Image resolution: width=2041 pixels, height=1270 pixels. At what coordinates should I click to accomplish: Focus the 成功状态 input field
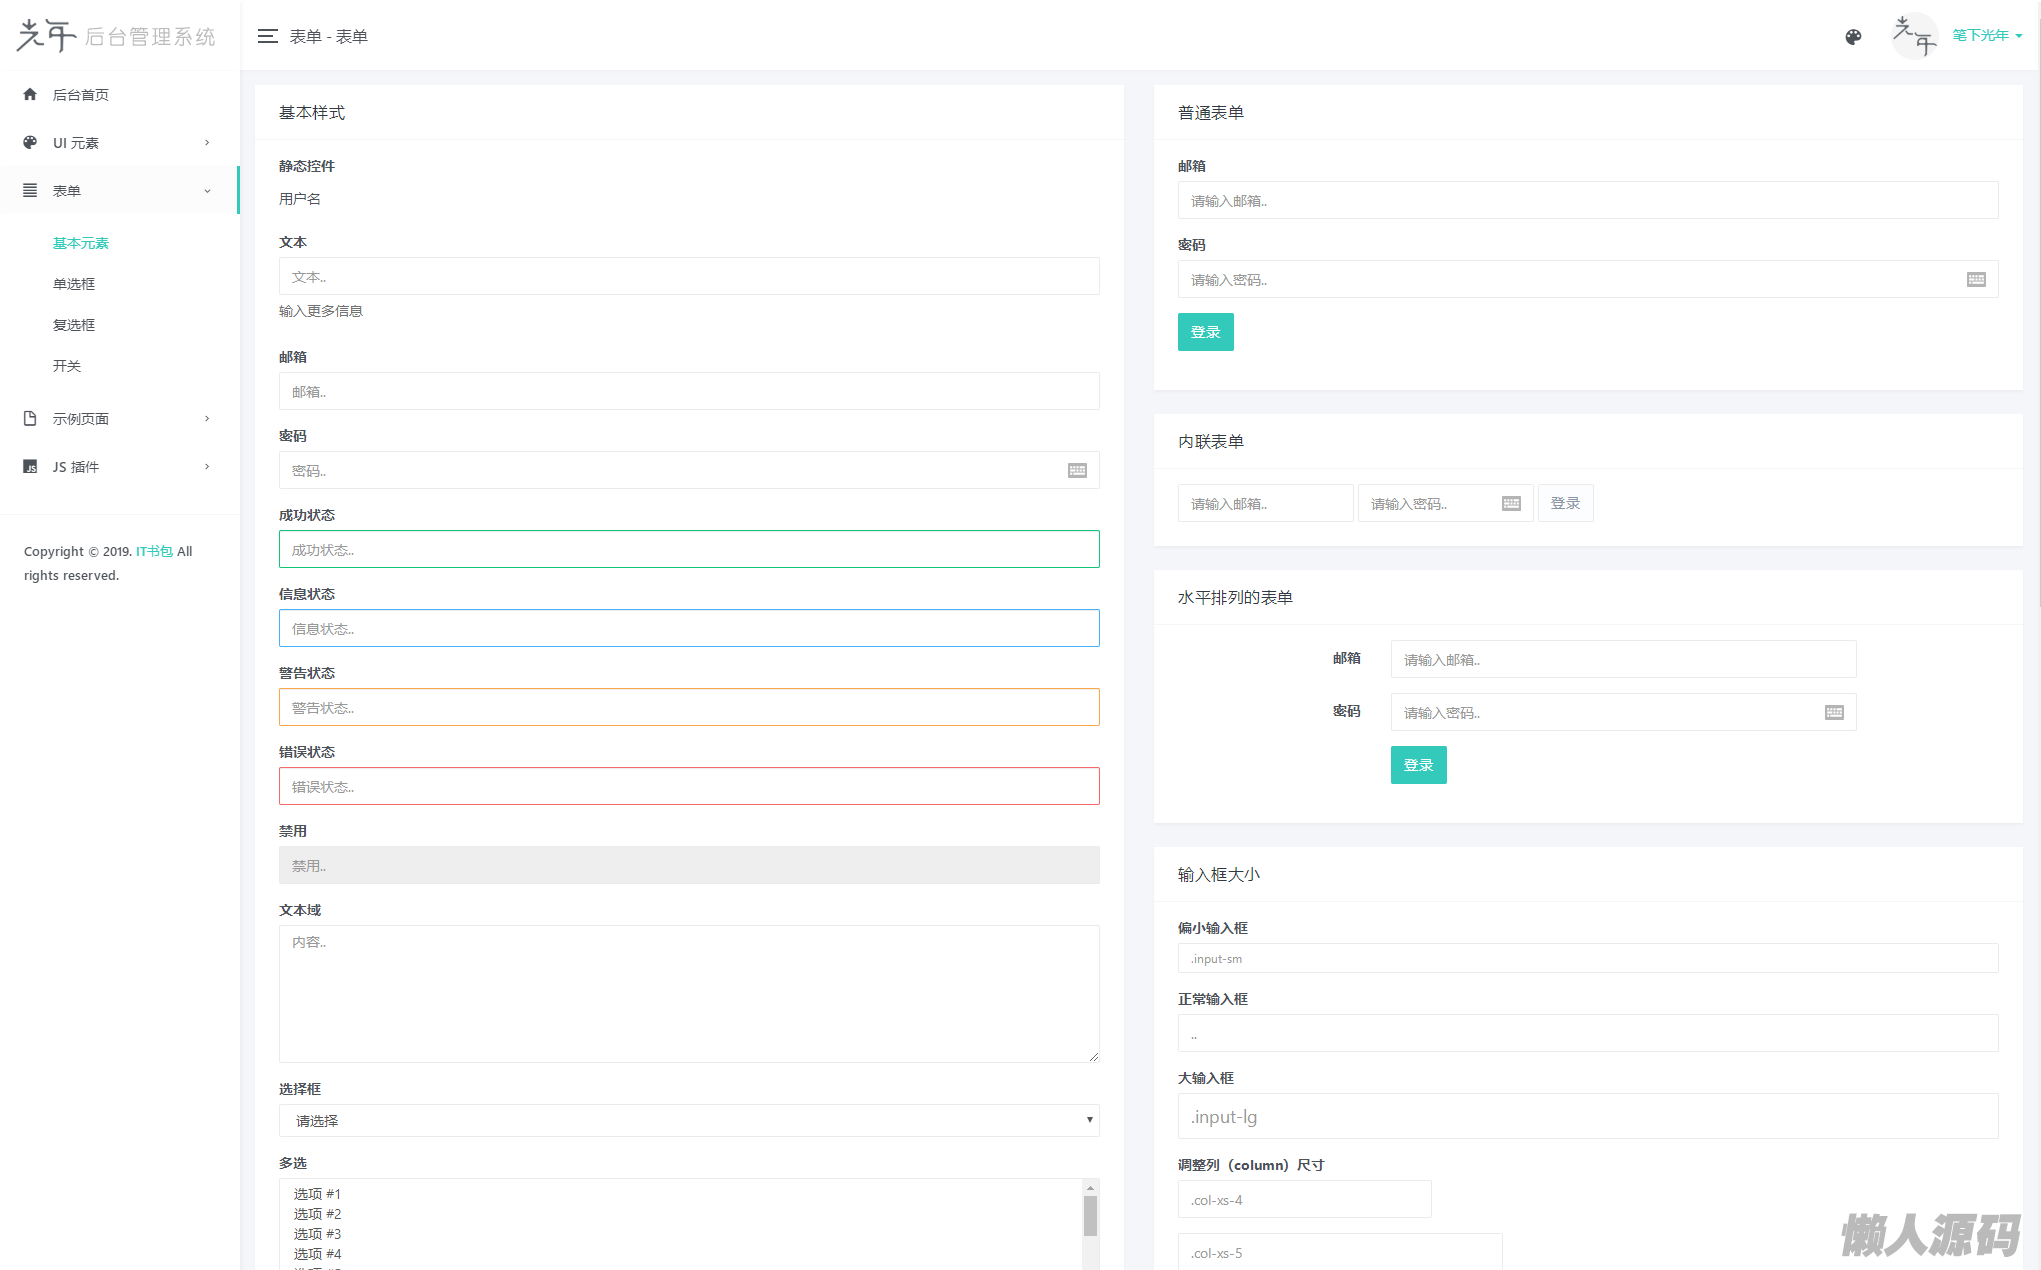click(x=688, y=549)
